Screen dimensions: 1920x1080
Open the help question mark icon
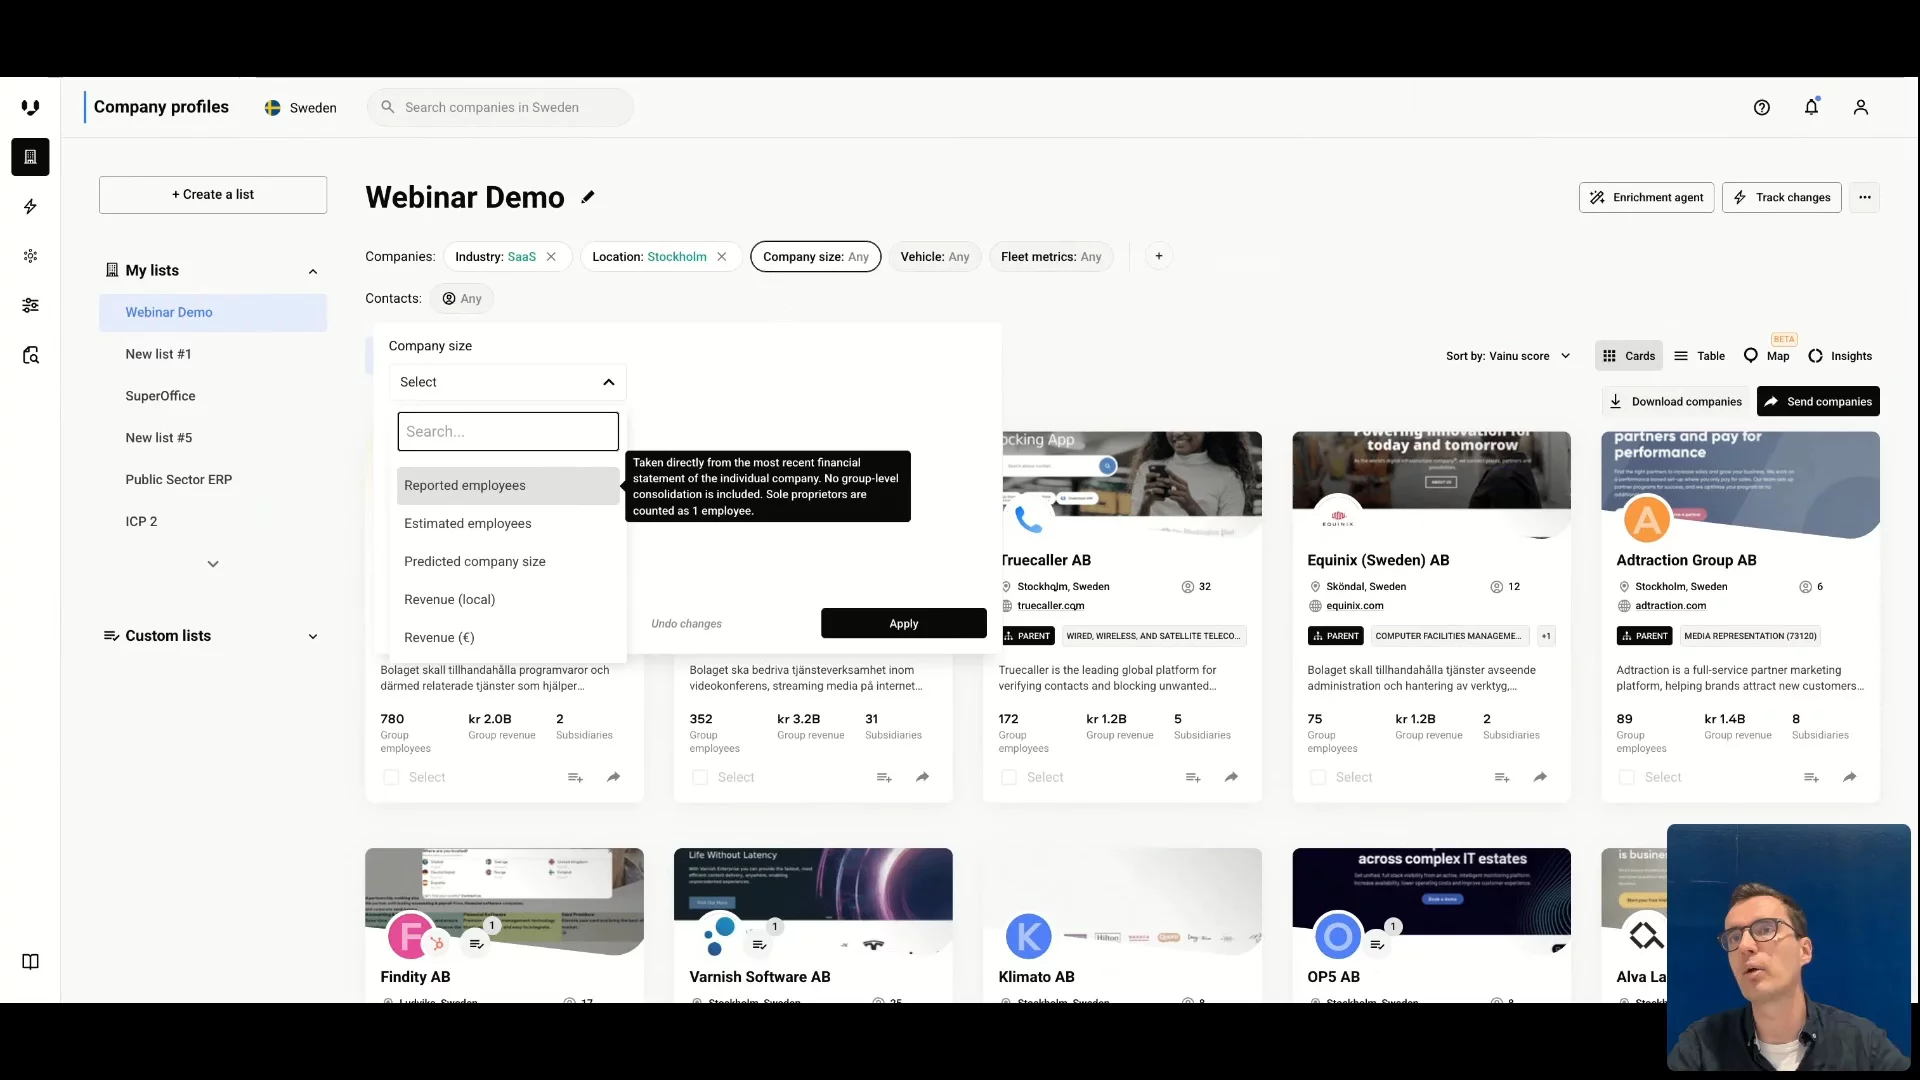[x=1762, y=108]
